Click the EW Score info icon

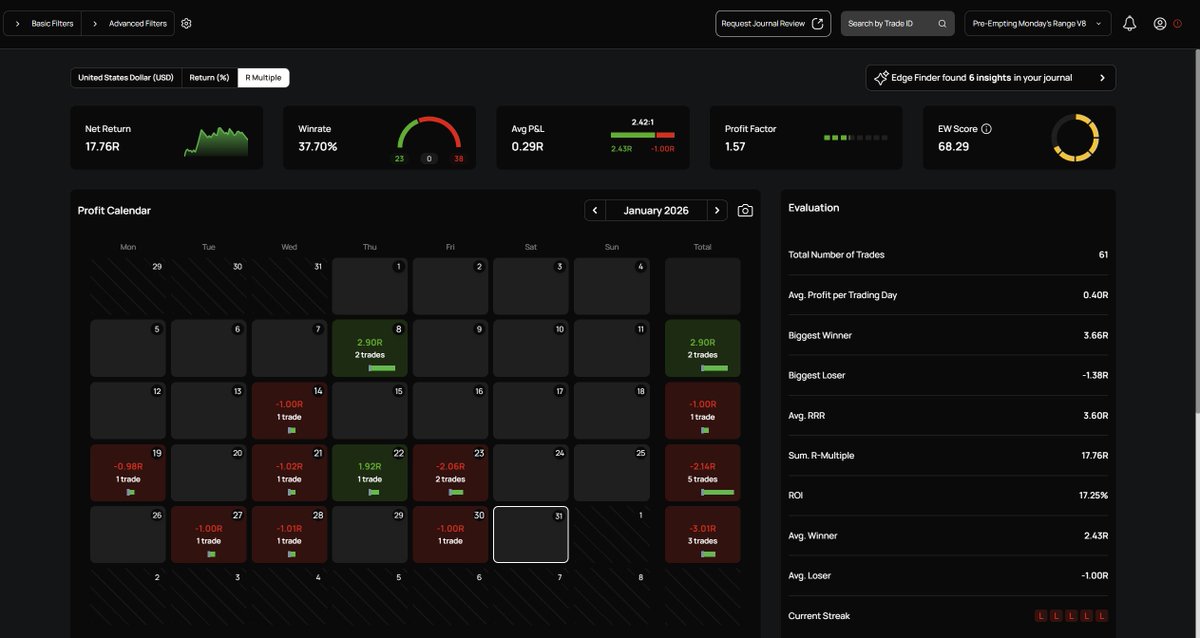pos(986,129)
